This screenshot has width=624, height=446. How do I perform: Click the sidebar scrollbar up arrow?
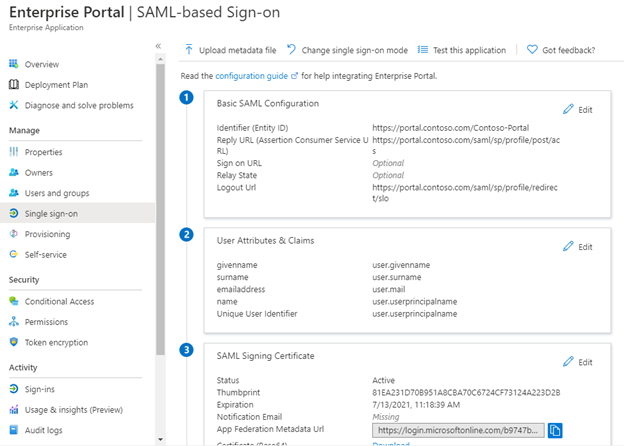(160, 59)
